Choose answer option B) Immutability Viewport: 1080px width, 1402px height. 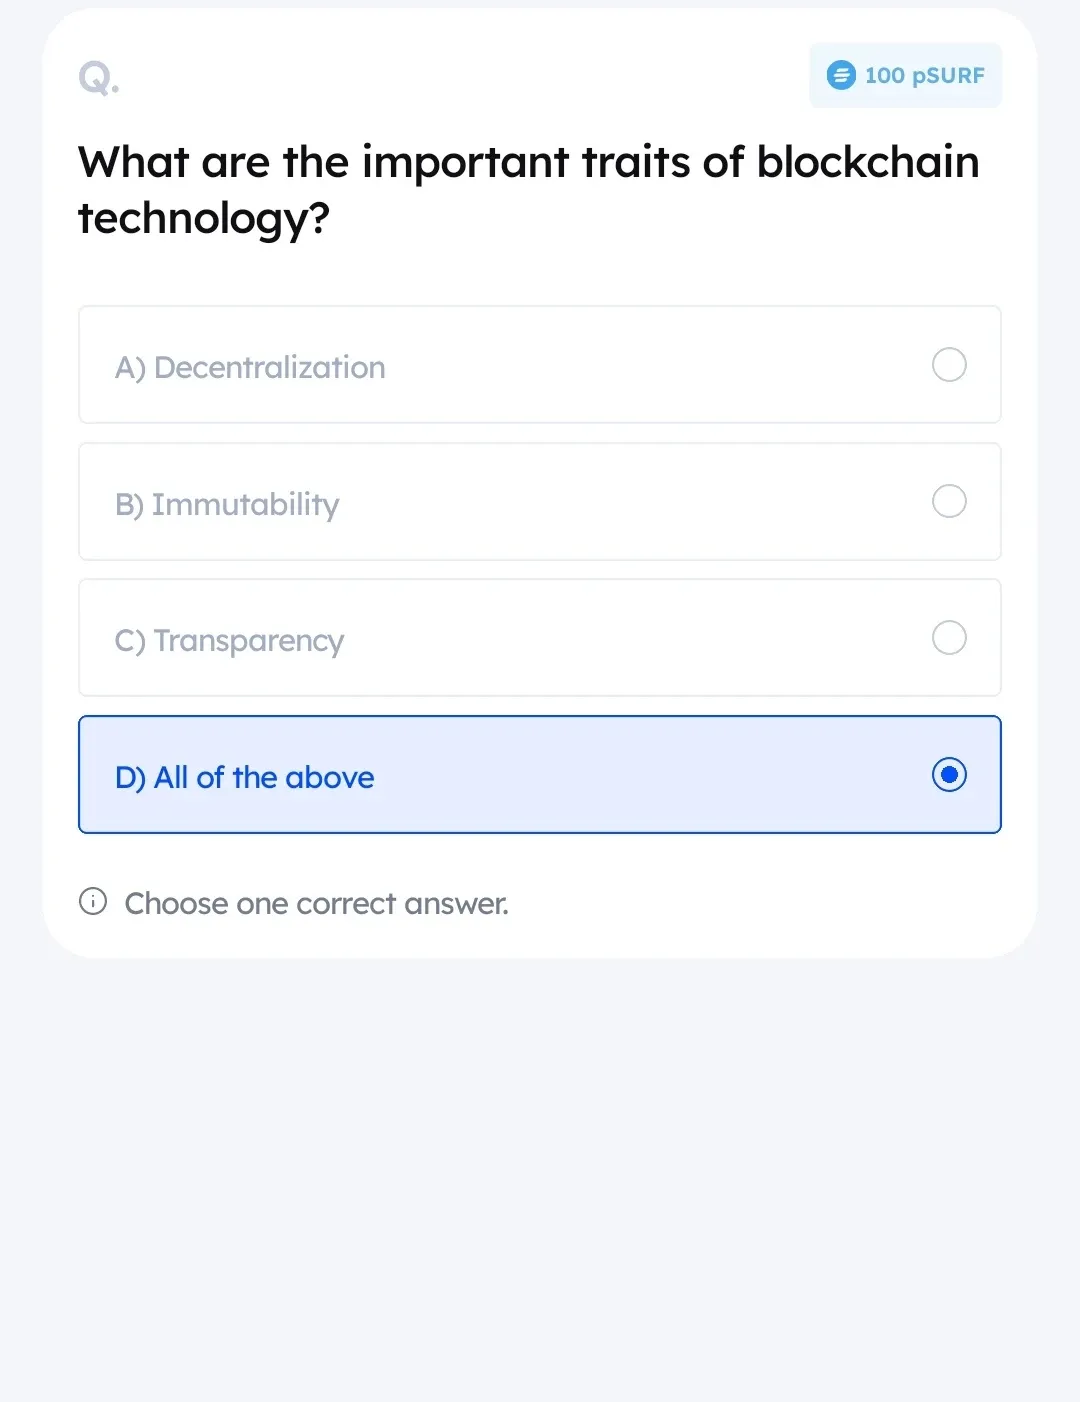click(540, 501)
